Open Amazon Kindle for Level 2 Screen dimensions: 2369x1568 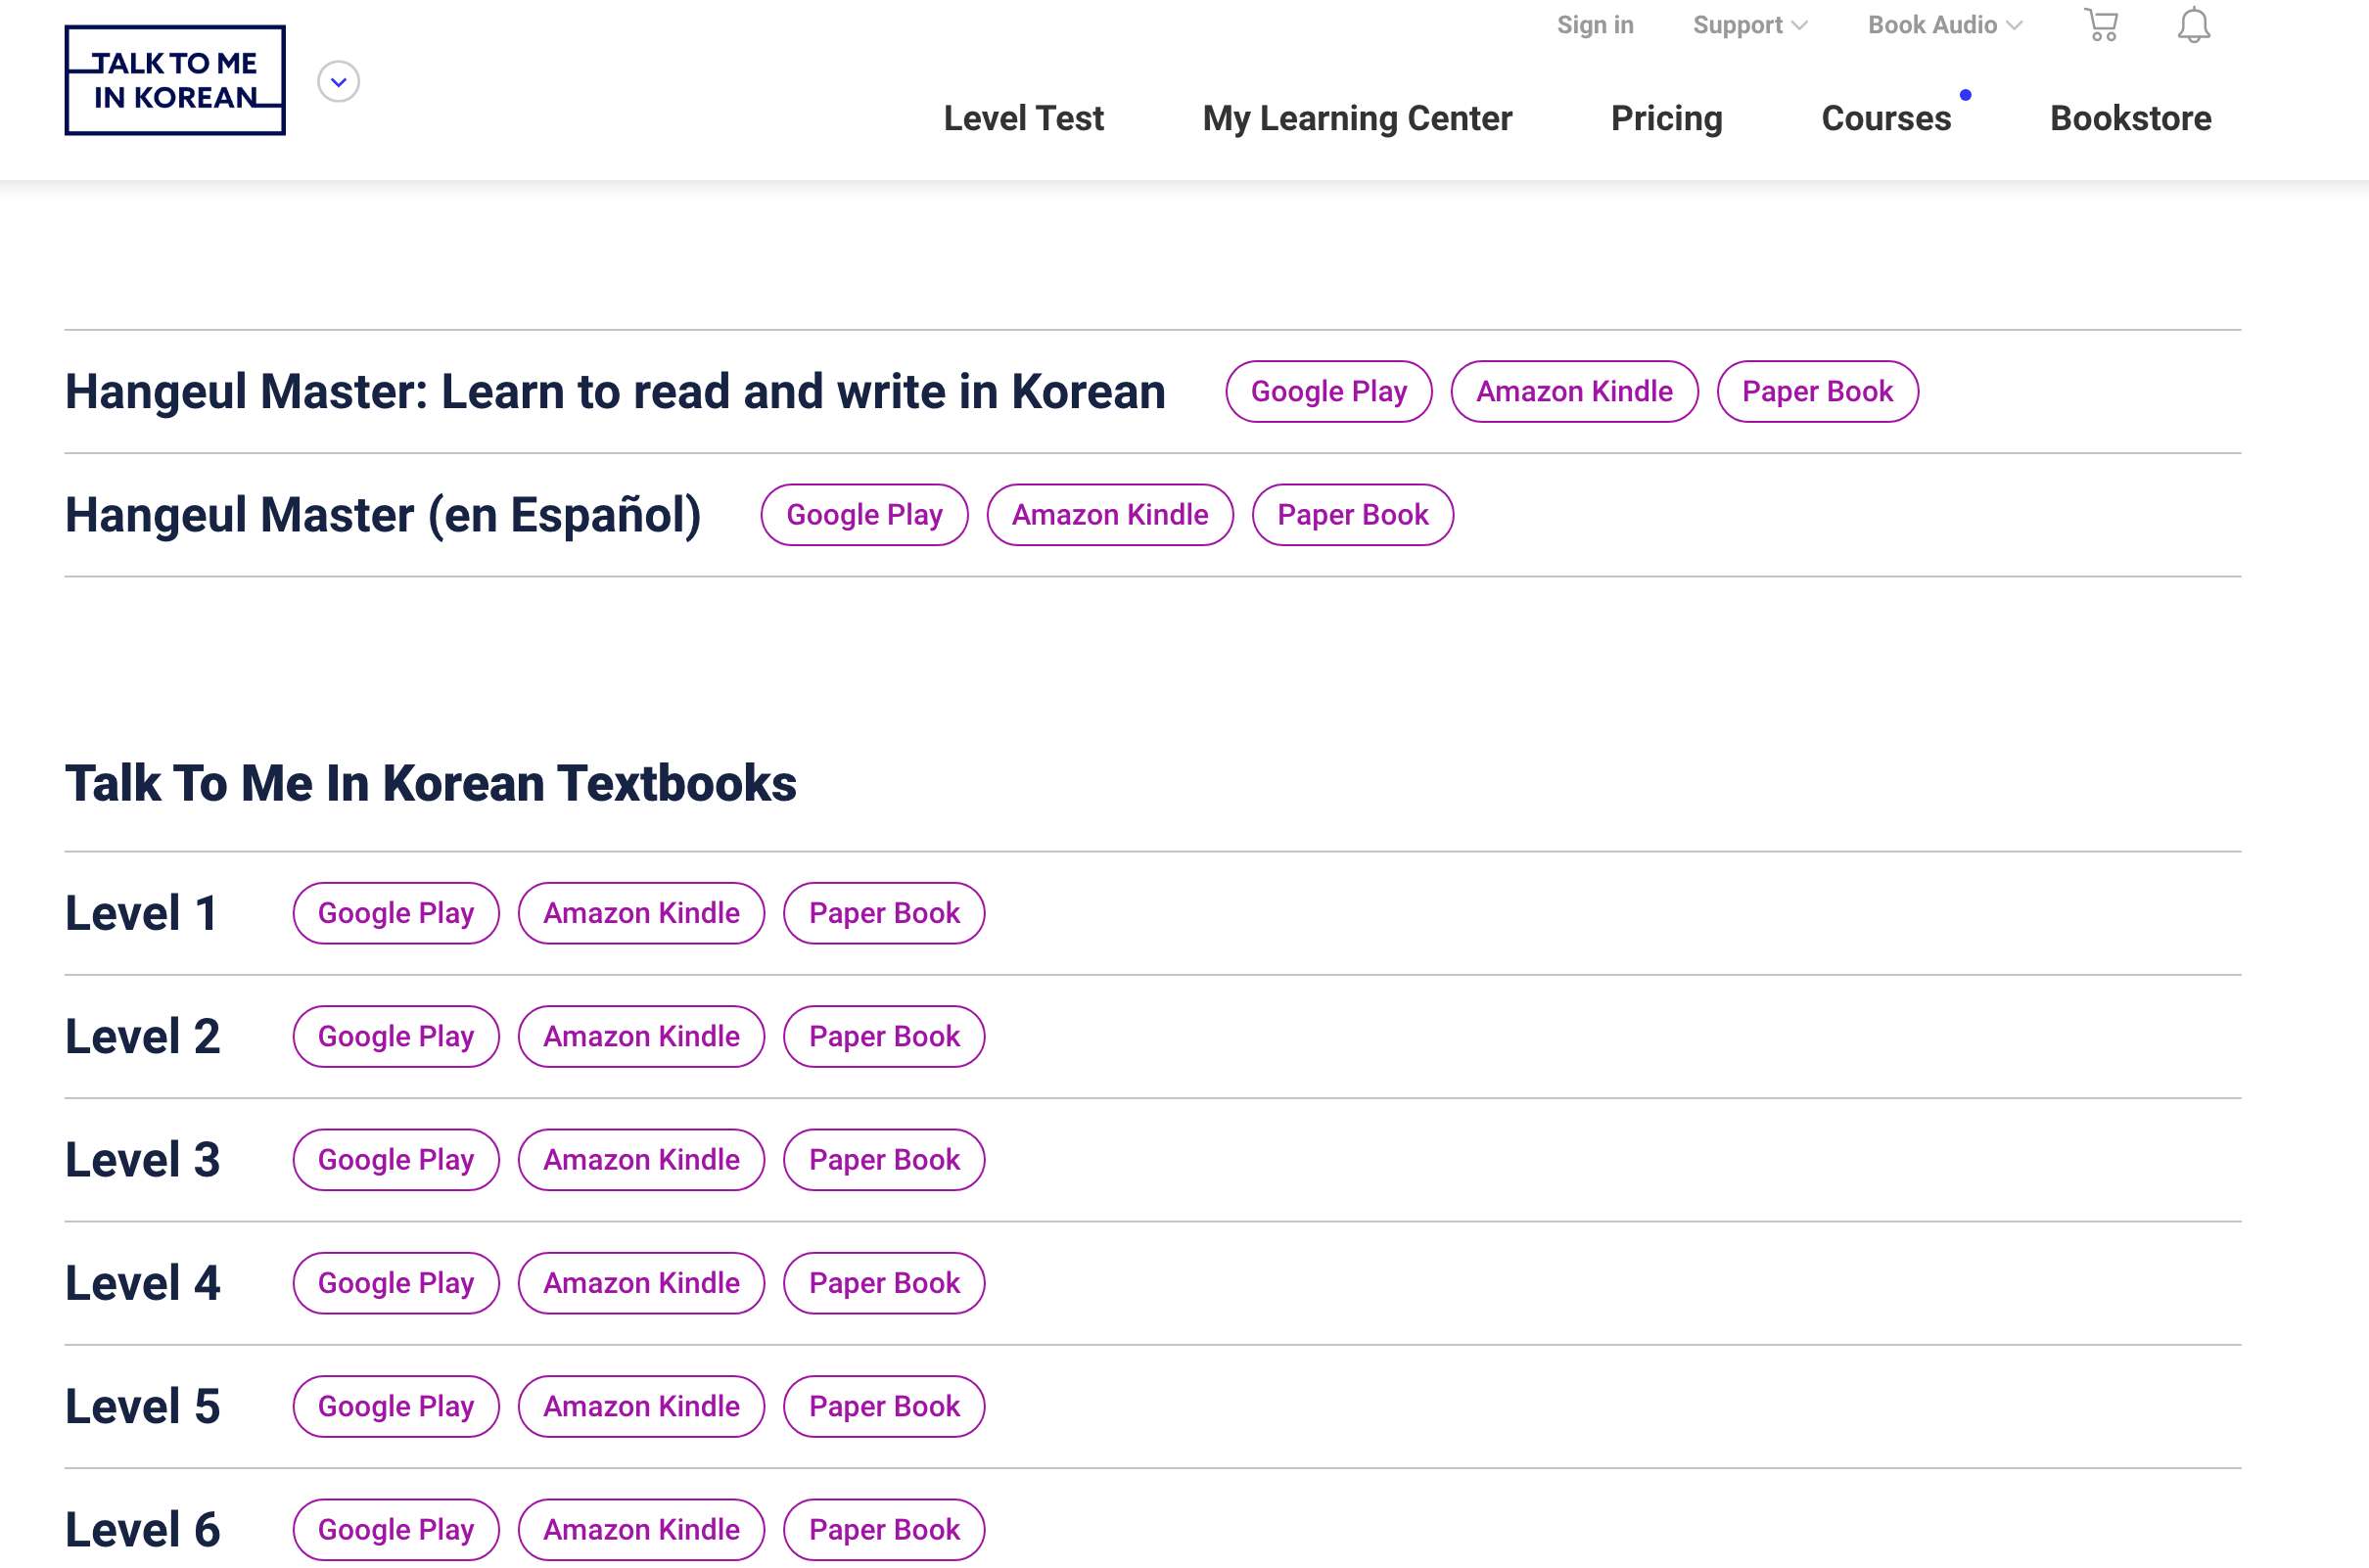click(641, 1036)
